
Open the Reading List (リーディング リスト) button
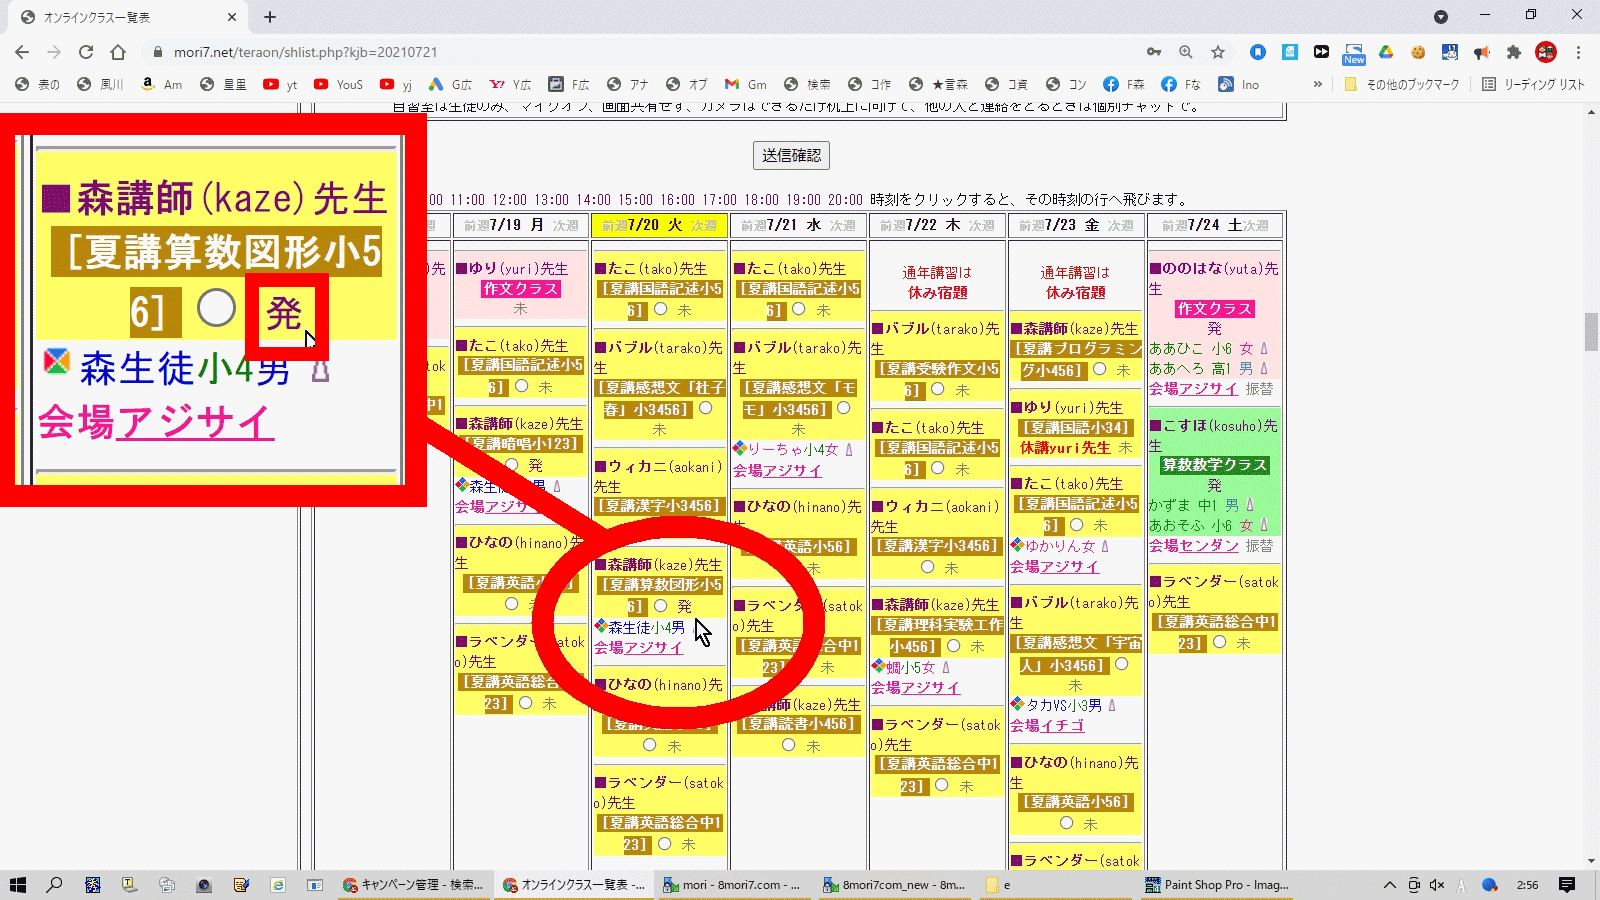click(x=1533, y=84)
